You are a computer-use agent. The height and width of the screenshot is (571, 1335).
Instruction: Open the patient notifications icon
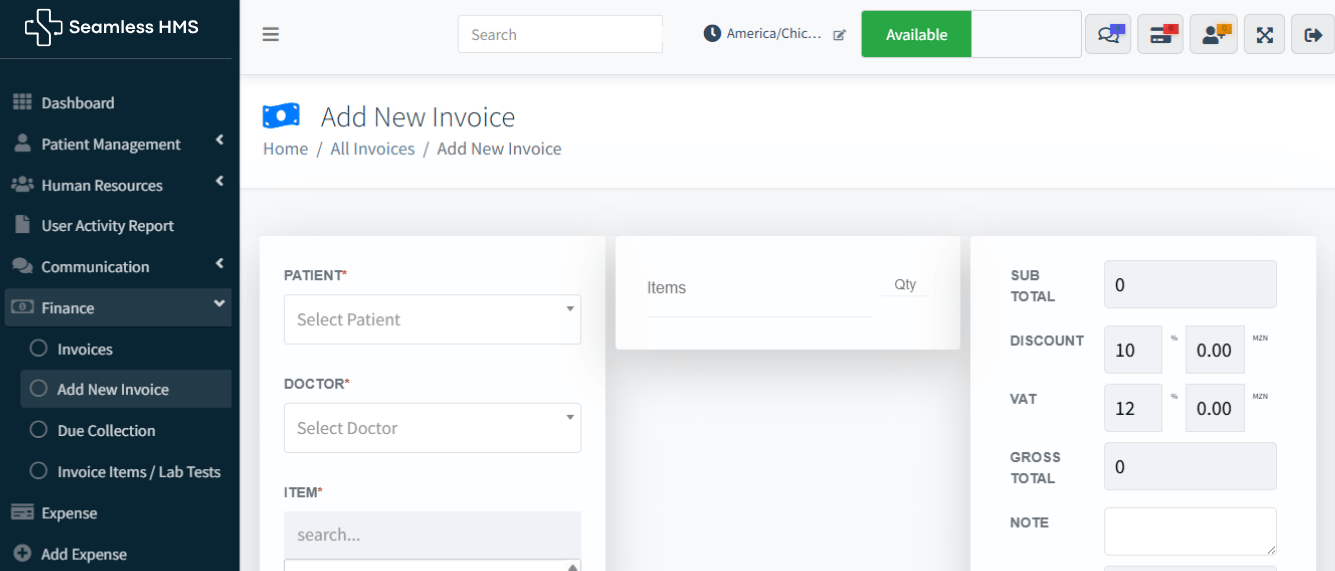coord(1213,34)
